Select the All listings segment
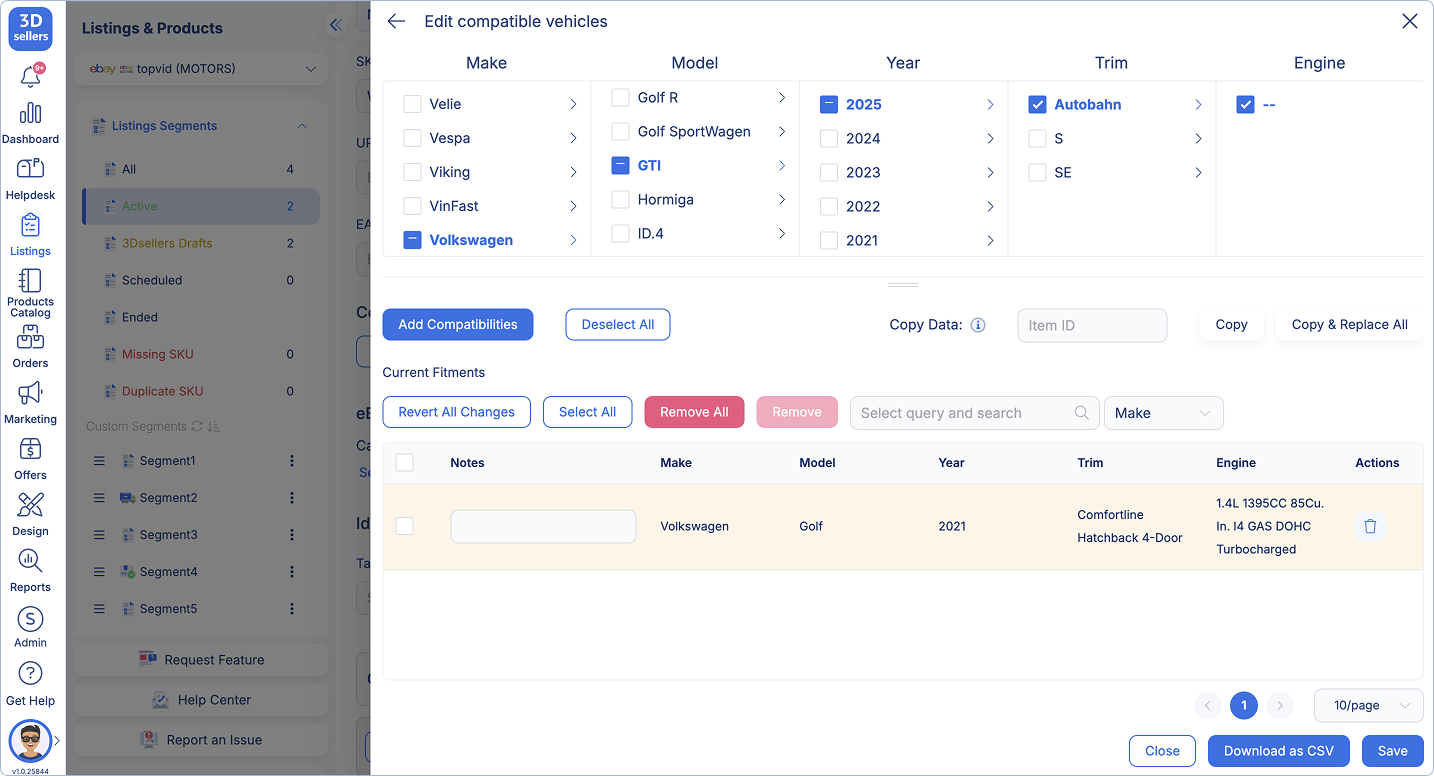 click(201, 169)
